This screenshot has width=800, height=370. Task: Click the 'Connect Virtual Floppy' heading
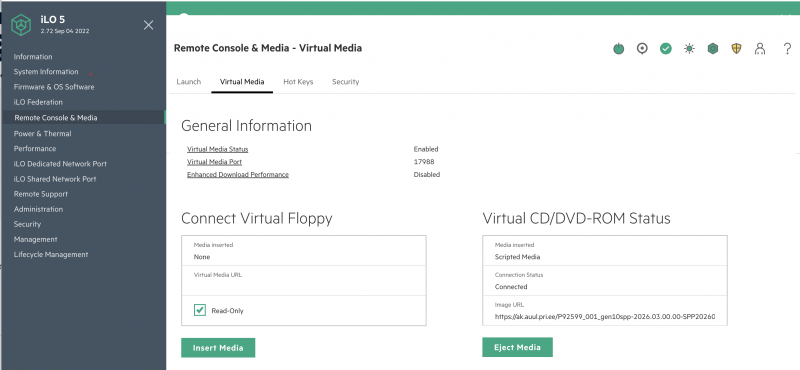click(257, 218)
